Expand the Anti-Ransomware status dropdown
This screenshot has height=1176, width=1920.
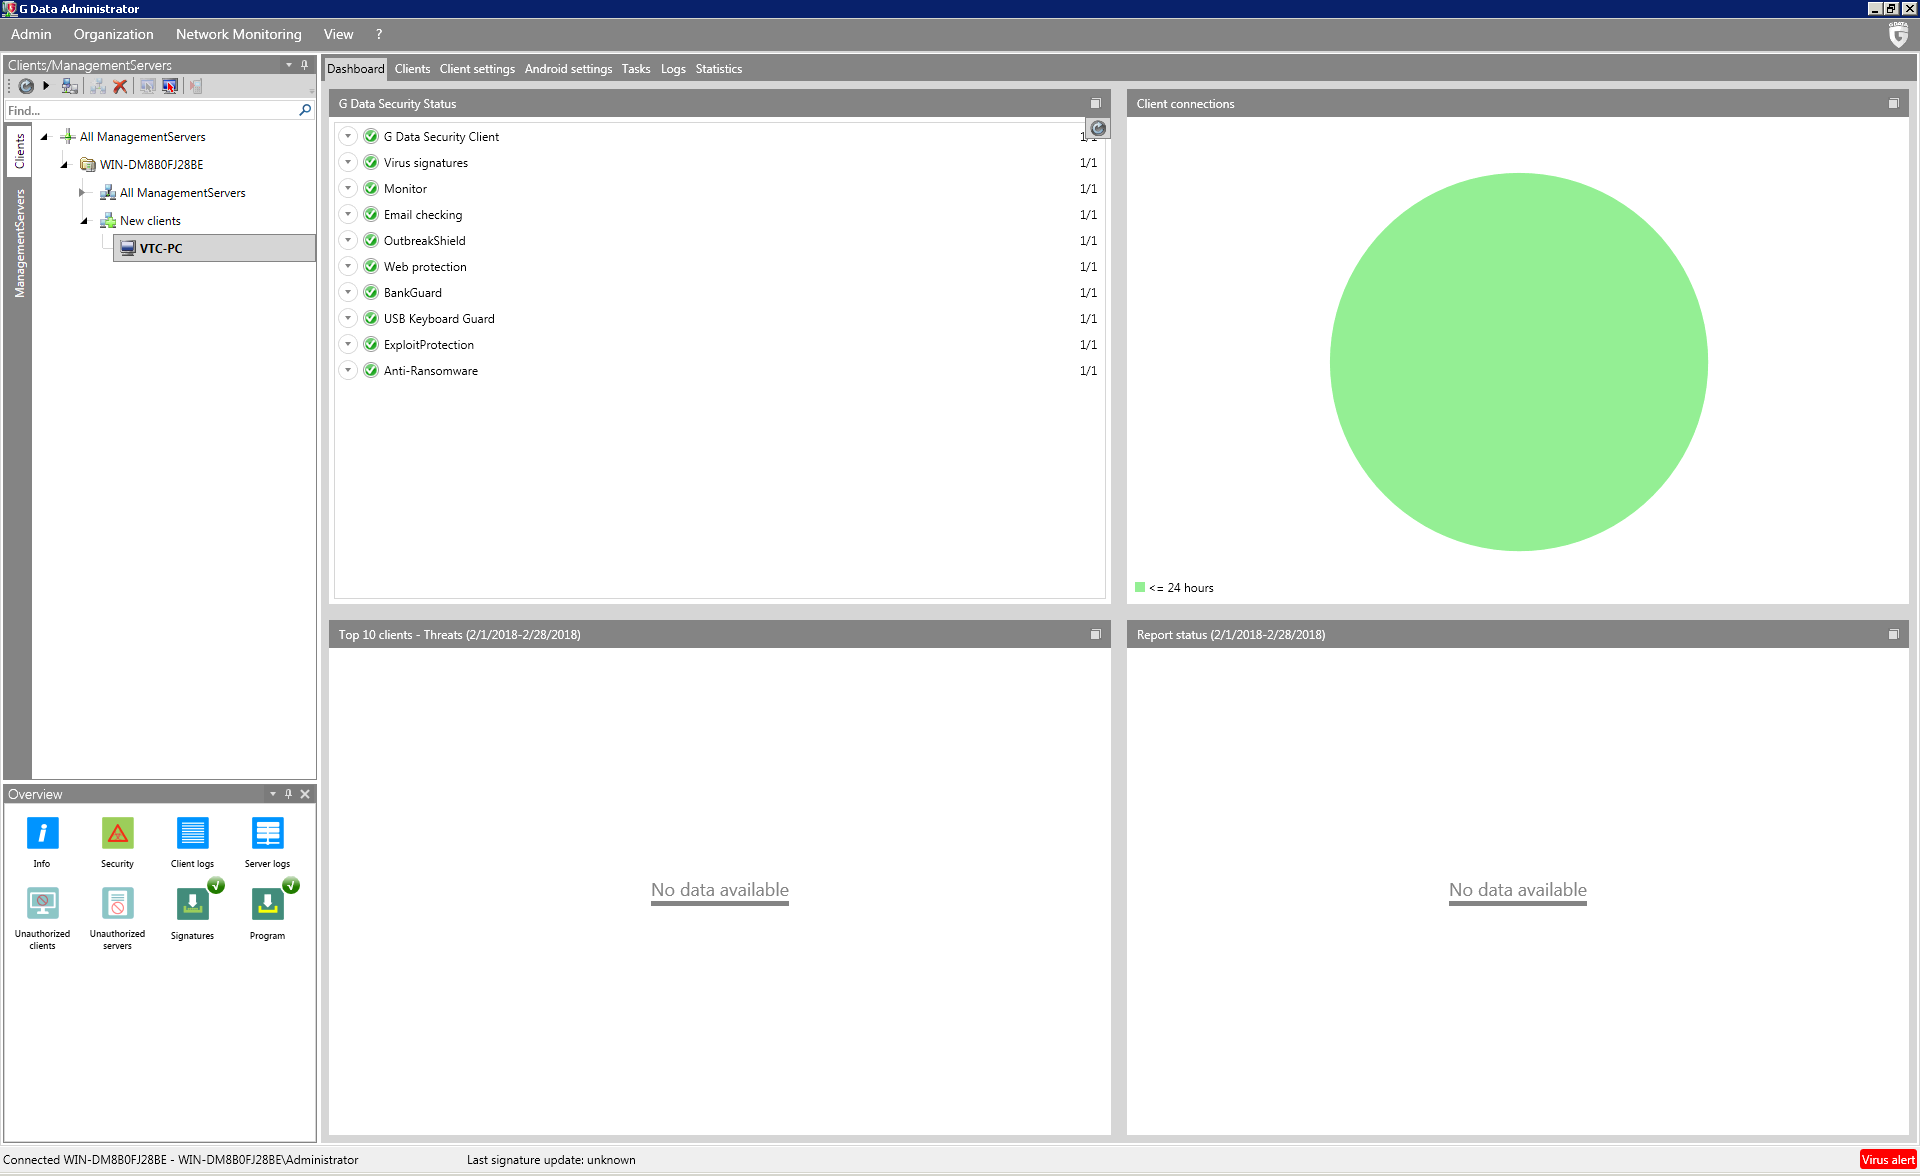pos(348,371)
